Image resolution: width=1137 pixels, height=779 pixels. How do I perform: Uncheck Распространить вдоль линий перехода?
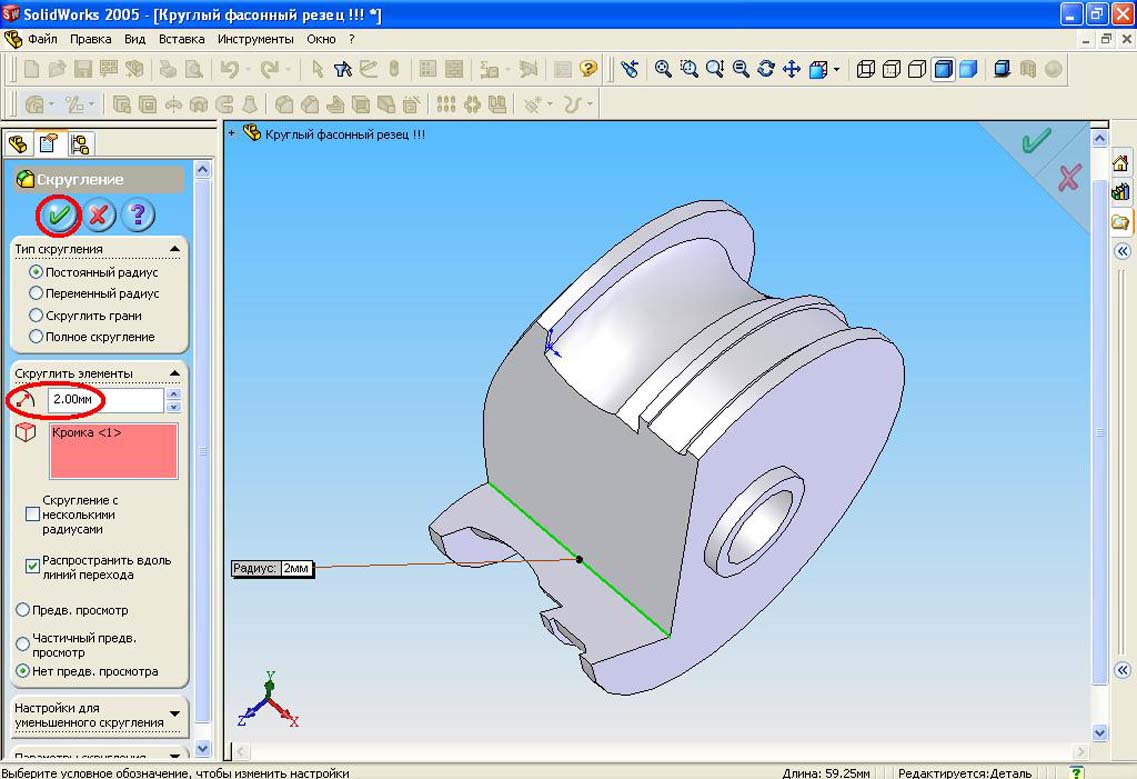(32, 566)
